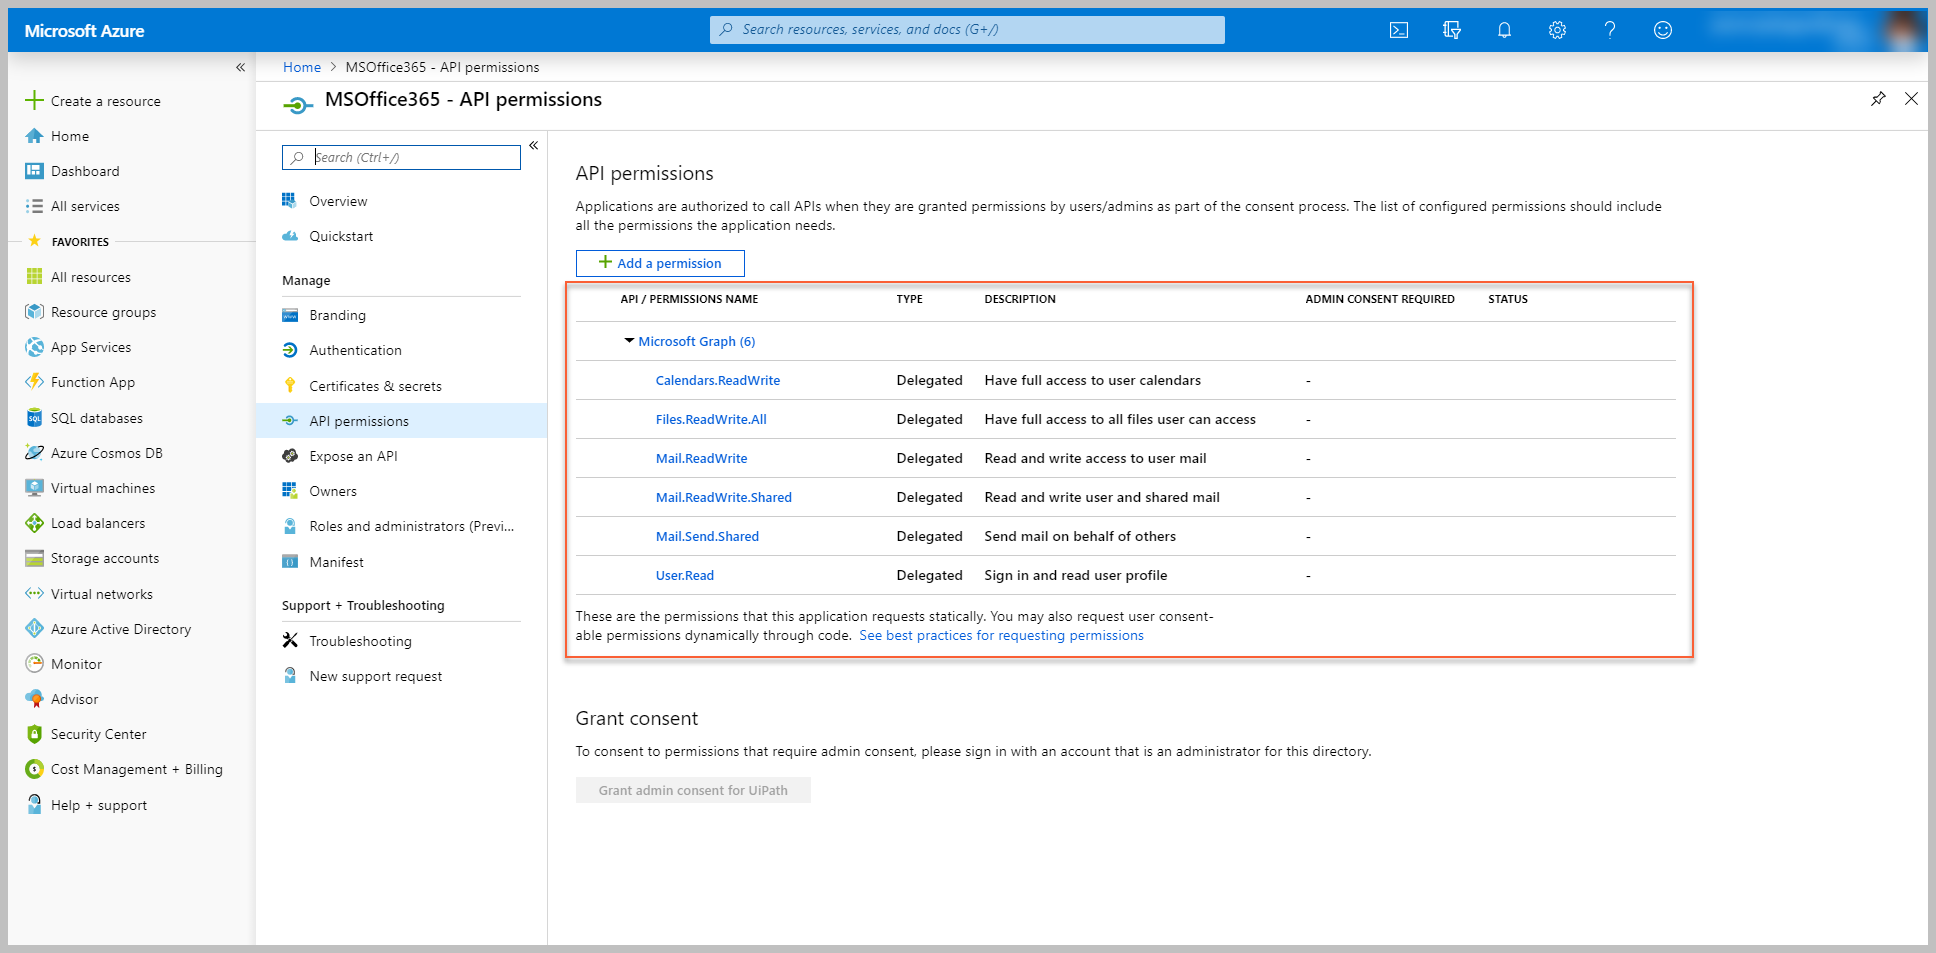Viewport: 1936px width, 953px height.
Task: Click the Function App lightning icon
Action: pos(34,382)
